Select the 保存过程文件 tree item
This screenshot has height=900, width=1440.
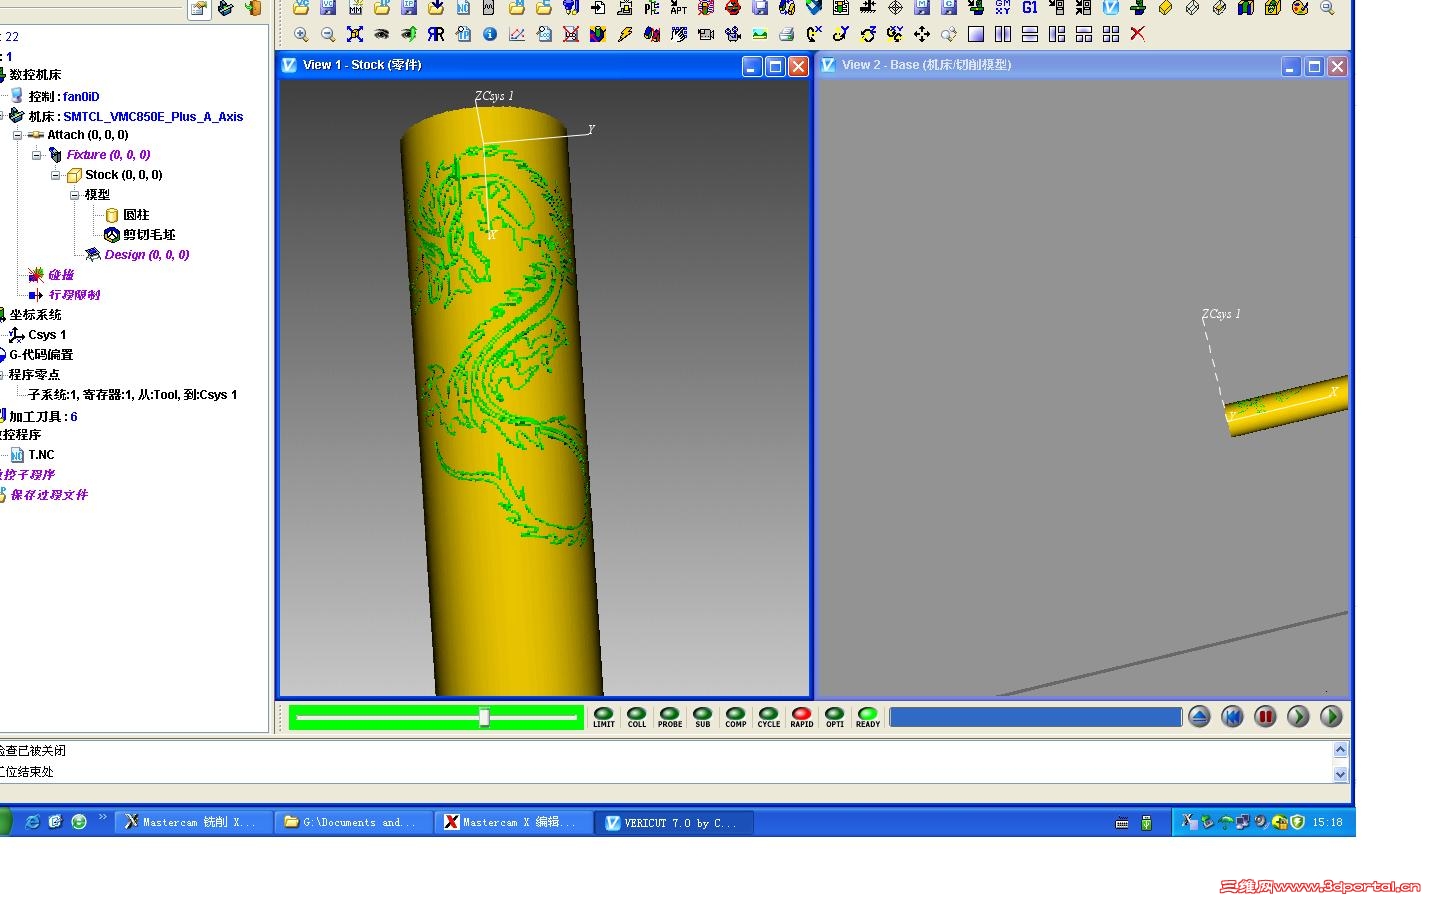pyautogui.click(x=49, y=495)
